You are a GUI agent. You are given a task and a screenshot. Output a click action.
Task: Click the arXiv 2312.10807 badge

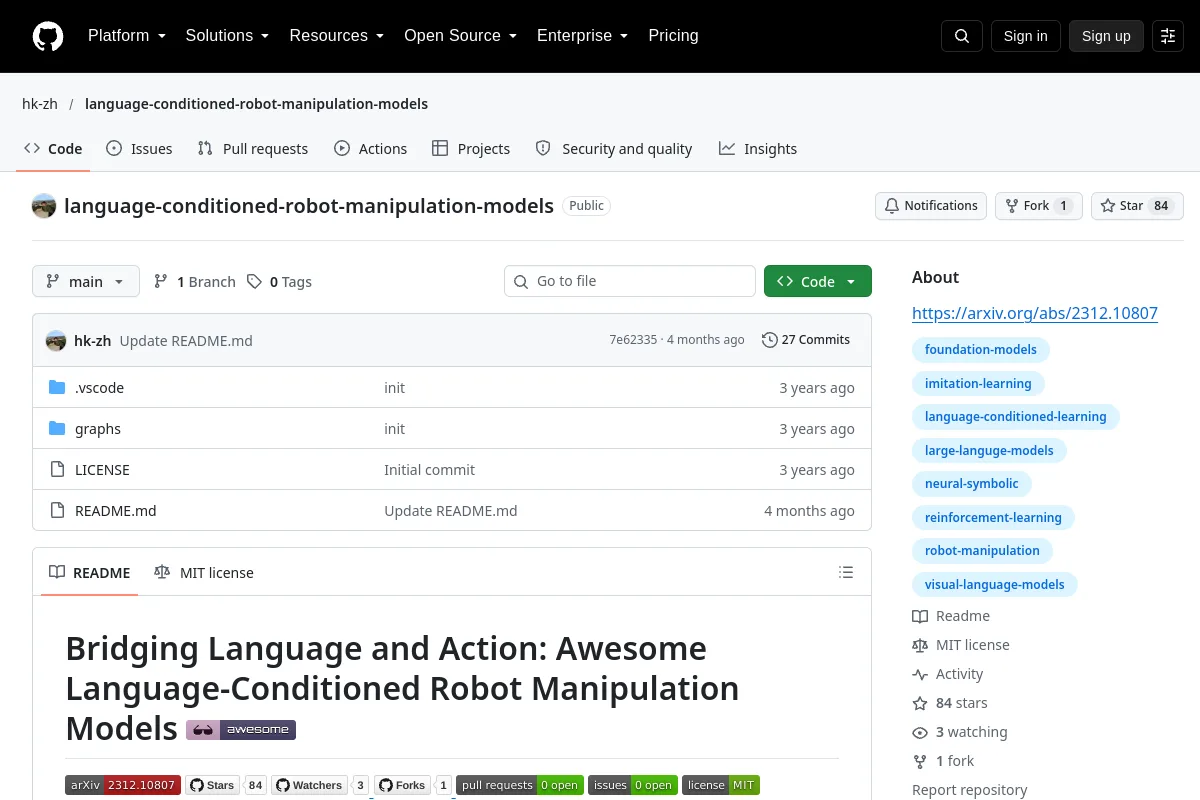click(123, 785)
